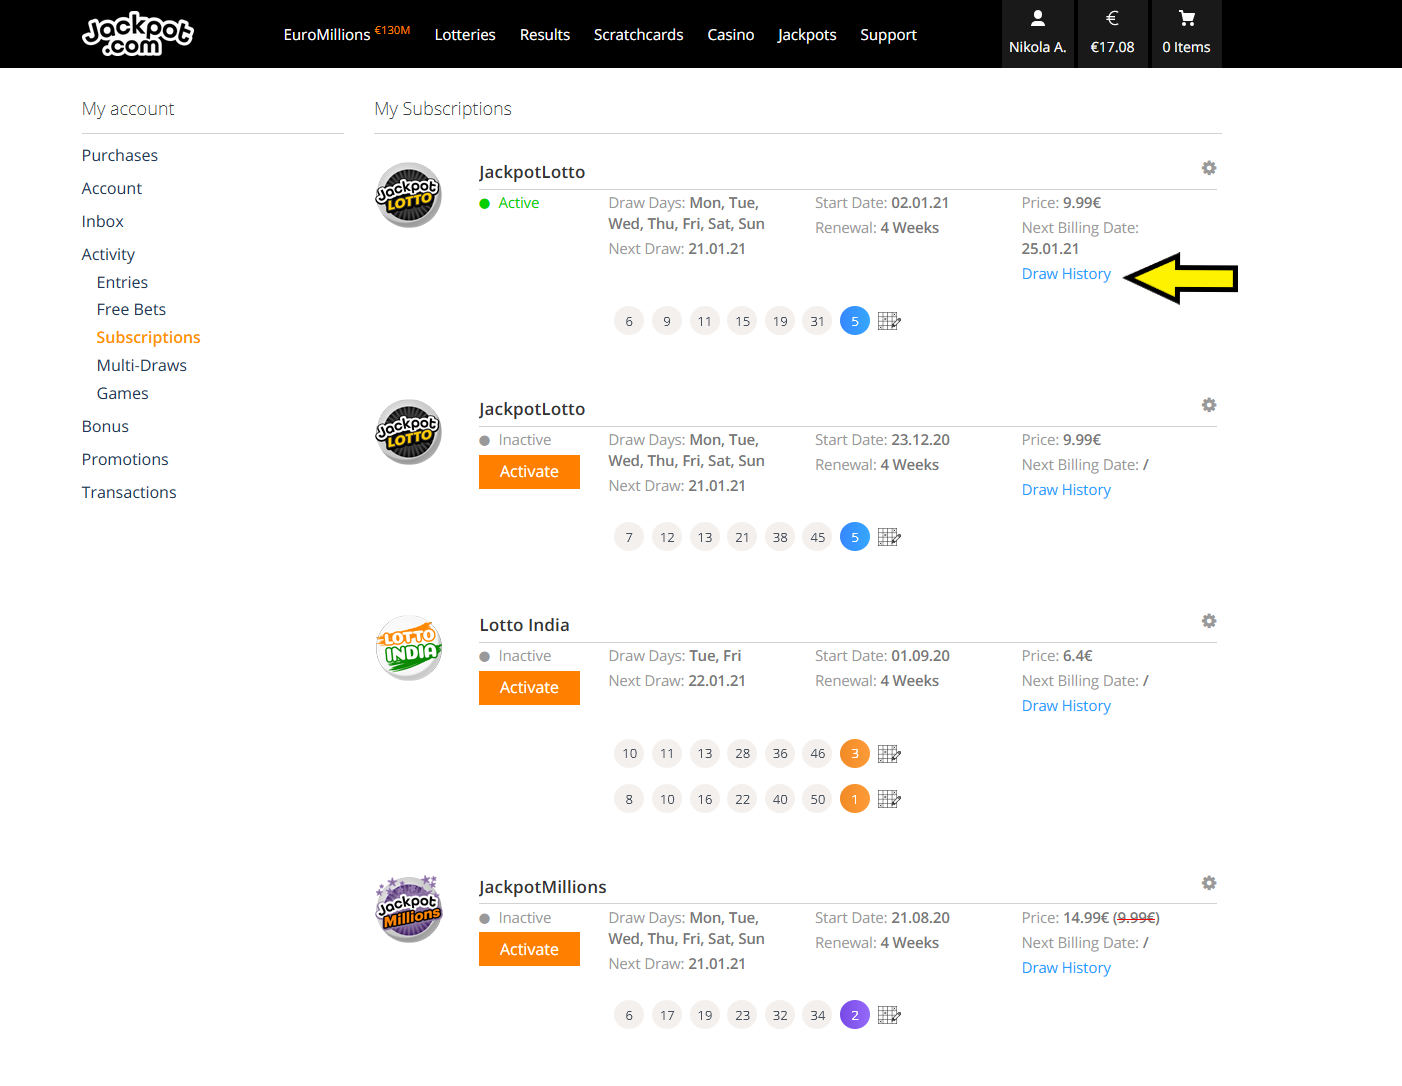View Draw History for Lotto India
1402x1086 pixels.
pos(1066,706)
